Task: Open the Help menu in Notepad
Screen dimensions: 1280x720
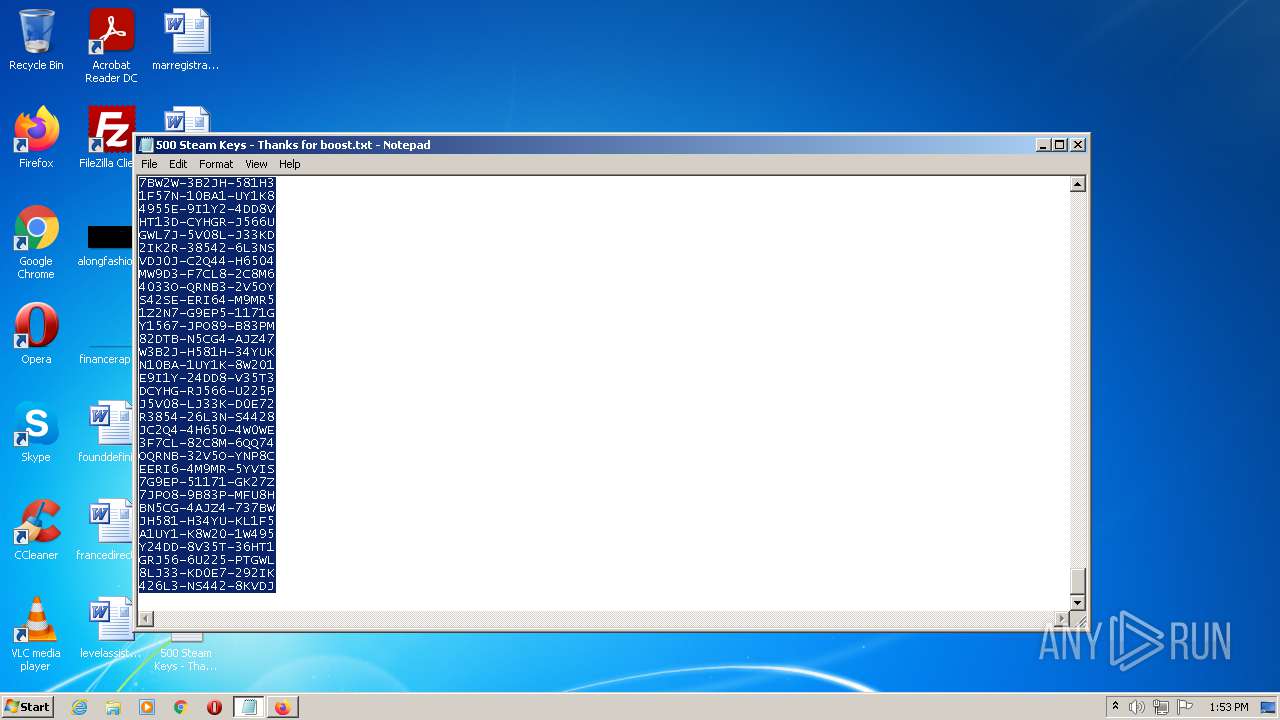Action: [290, 164]
